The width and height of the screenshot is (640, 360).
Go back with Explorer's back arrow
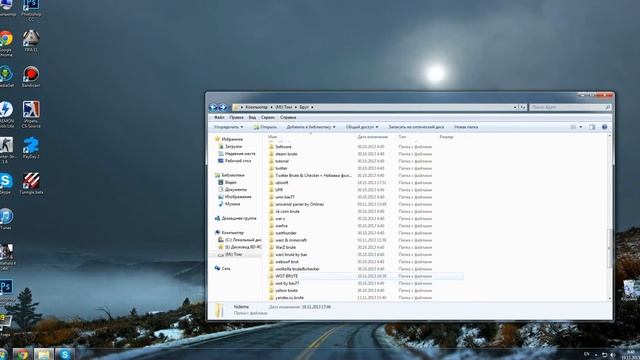tap(213, 107)
